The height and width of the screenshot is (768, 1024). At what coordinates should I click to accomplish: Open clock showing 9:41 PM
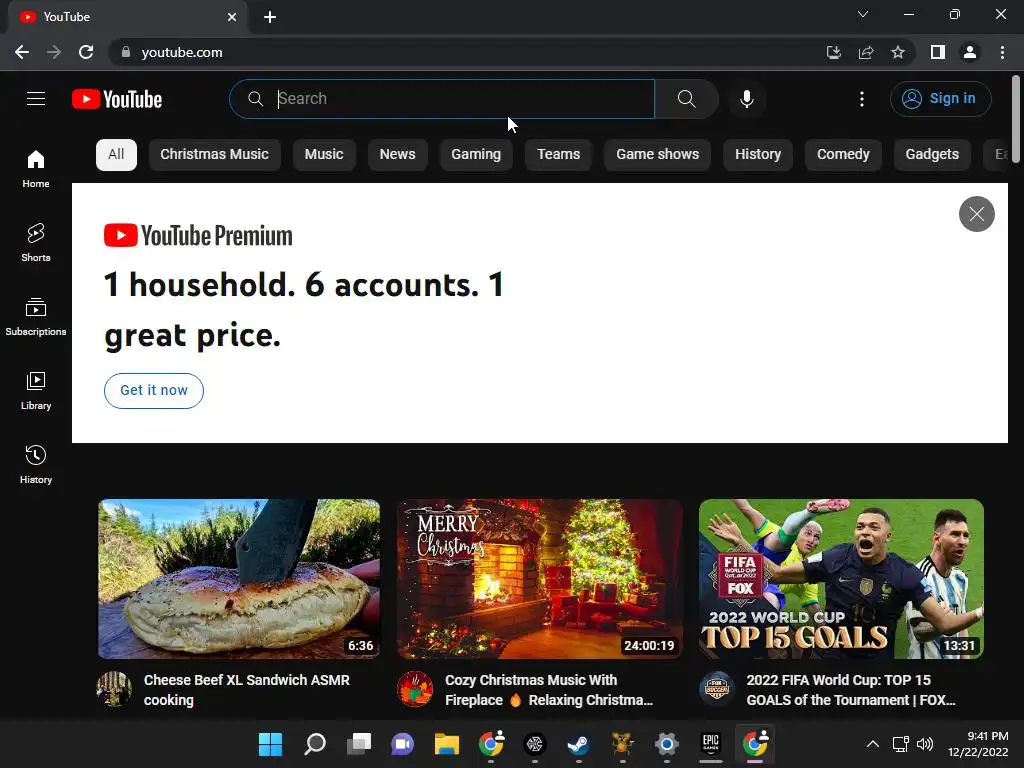tap(978, 744)
